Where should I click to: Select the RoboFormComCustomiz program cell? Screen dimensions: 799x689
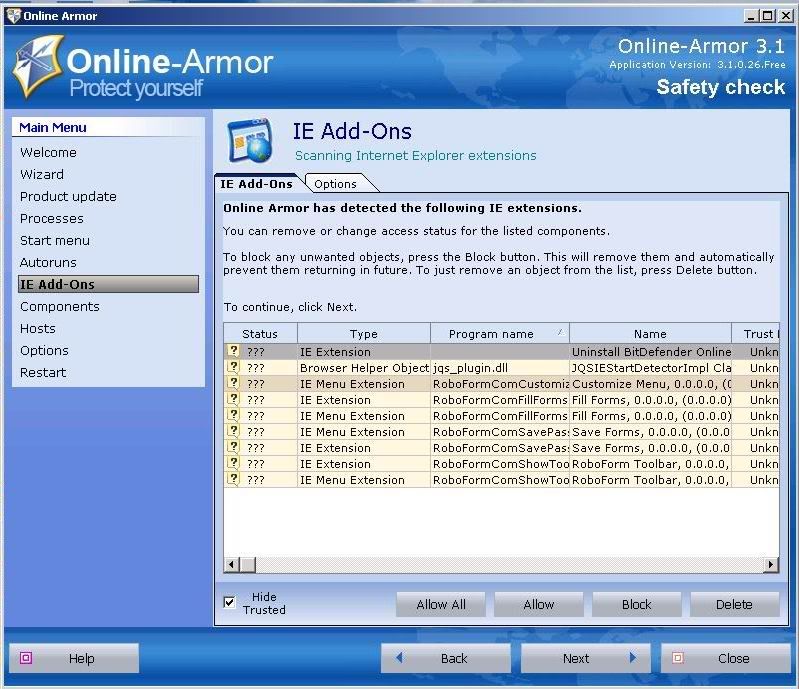(x=500, y=384)
